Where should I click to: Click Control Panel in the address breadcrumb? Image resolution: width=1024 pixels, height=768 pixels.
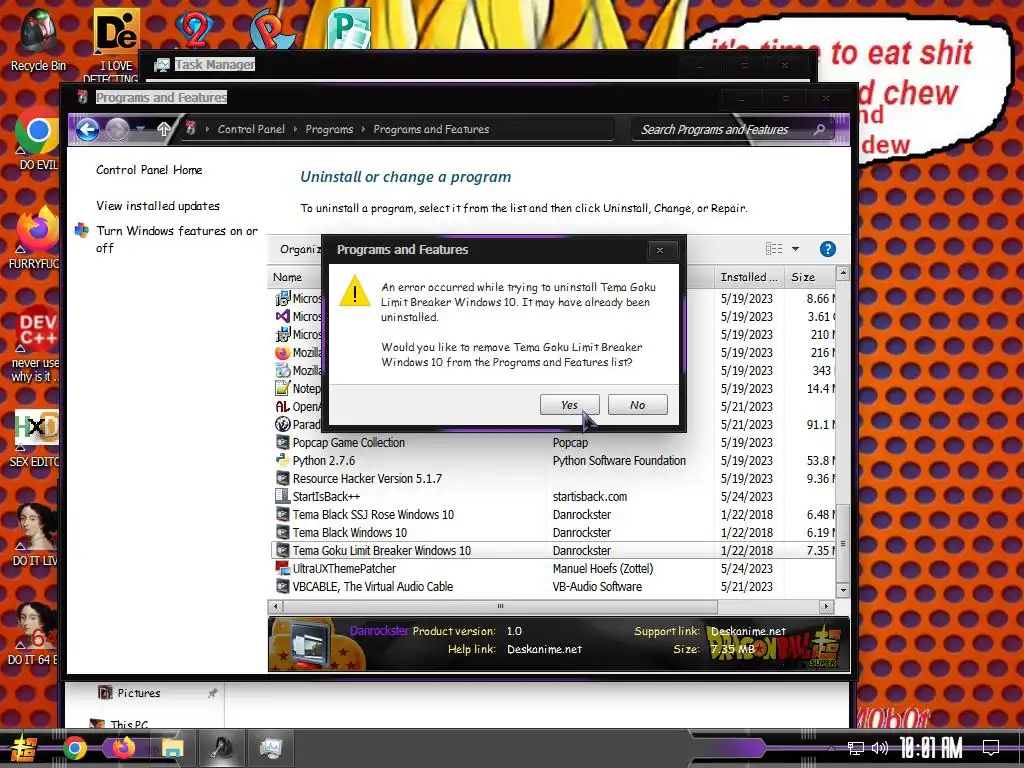[251, 129]
